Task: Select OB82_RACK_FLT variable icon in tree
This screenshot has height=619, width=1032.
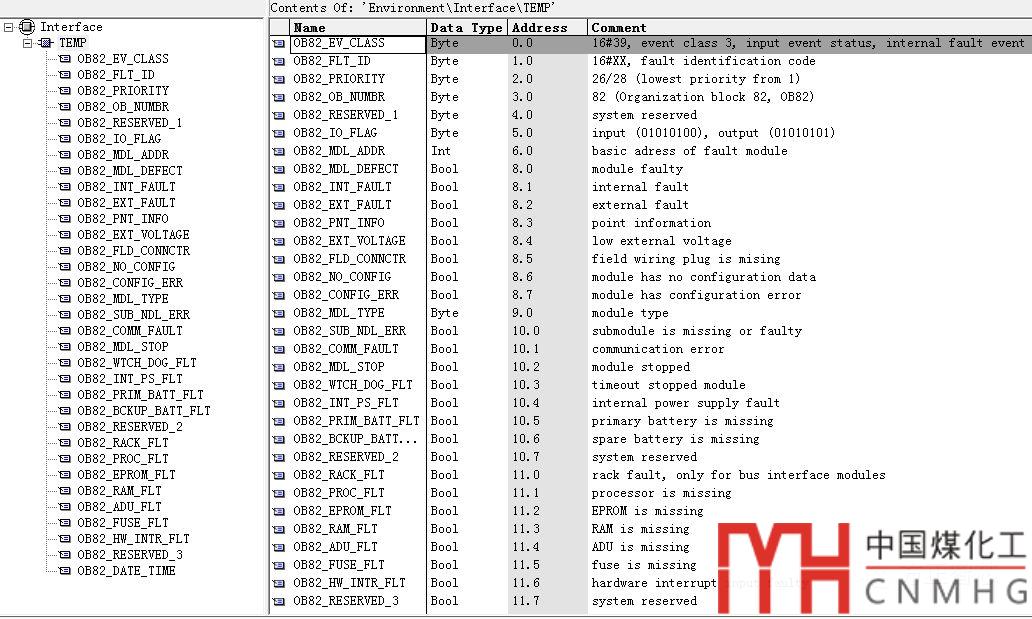Action: [65, 443]
